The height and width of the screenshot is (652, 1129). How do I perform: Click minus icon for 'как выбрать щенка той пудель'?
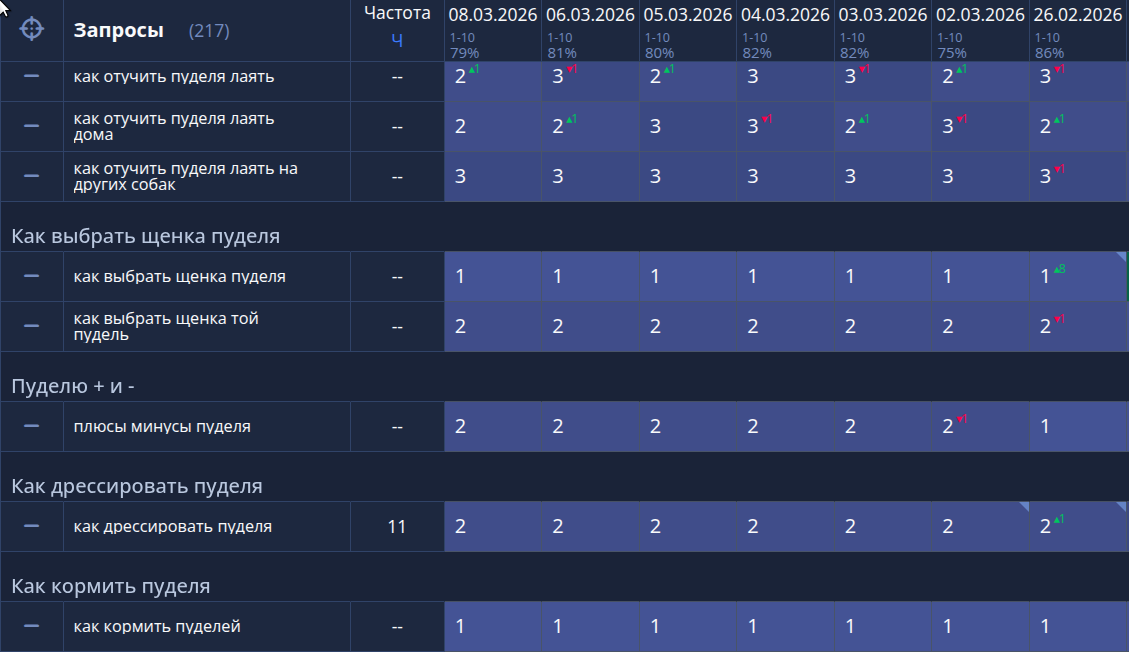point(32,326)
